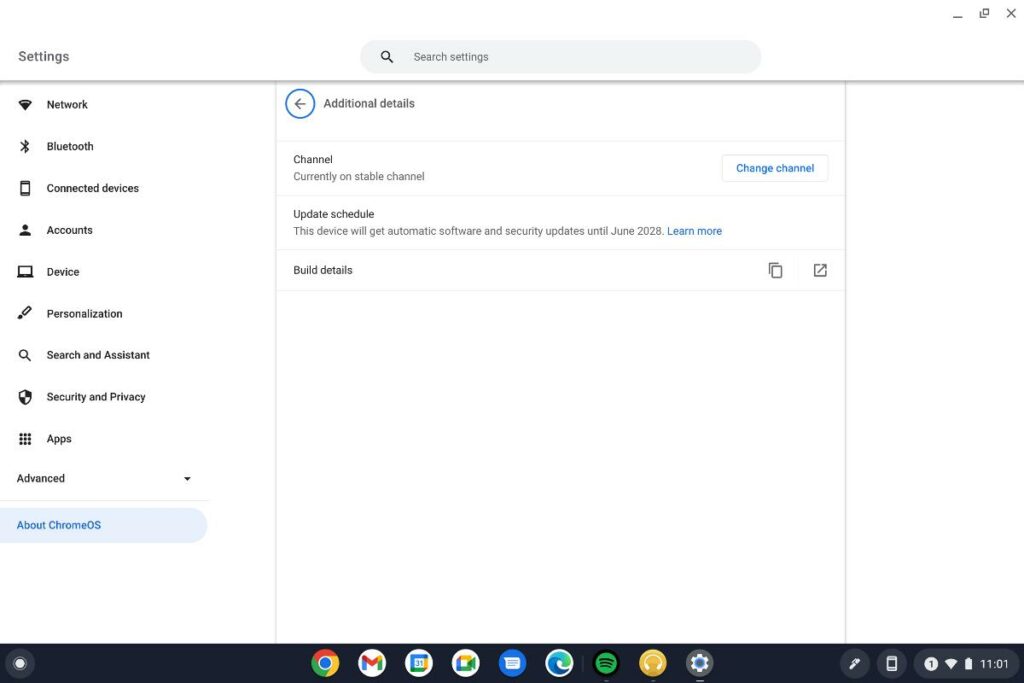Select Security and Privacy in sidebar
1024x683 pixels.
pos(95,397)
